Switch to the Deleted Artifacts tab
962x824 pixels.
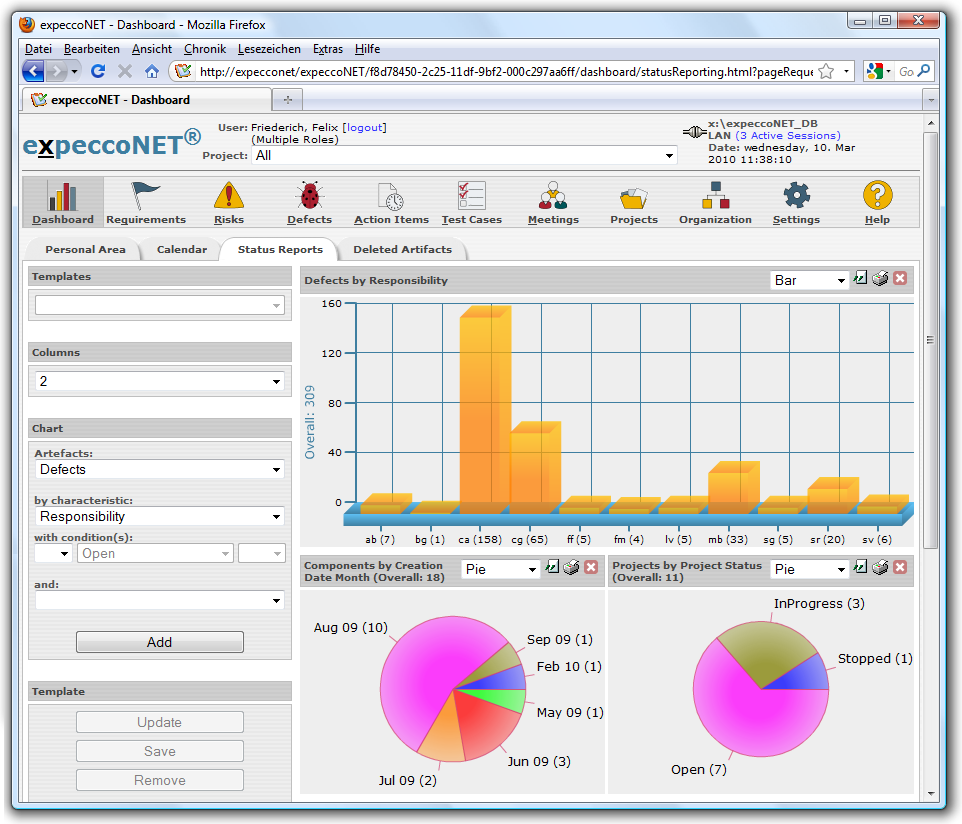click(x=402, y=249)
